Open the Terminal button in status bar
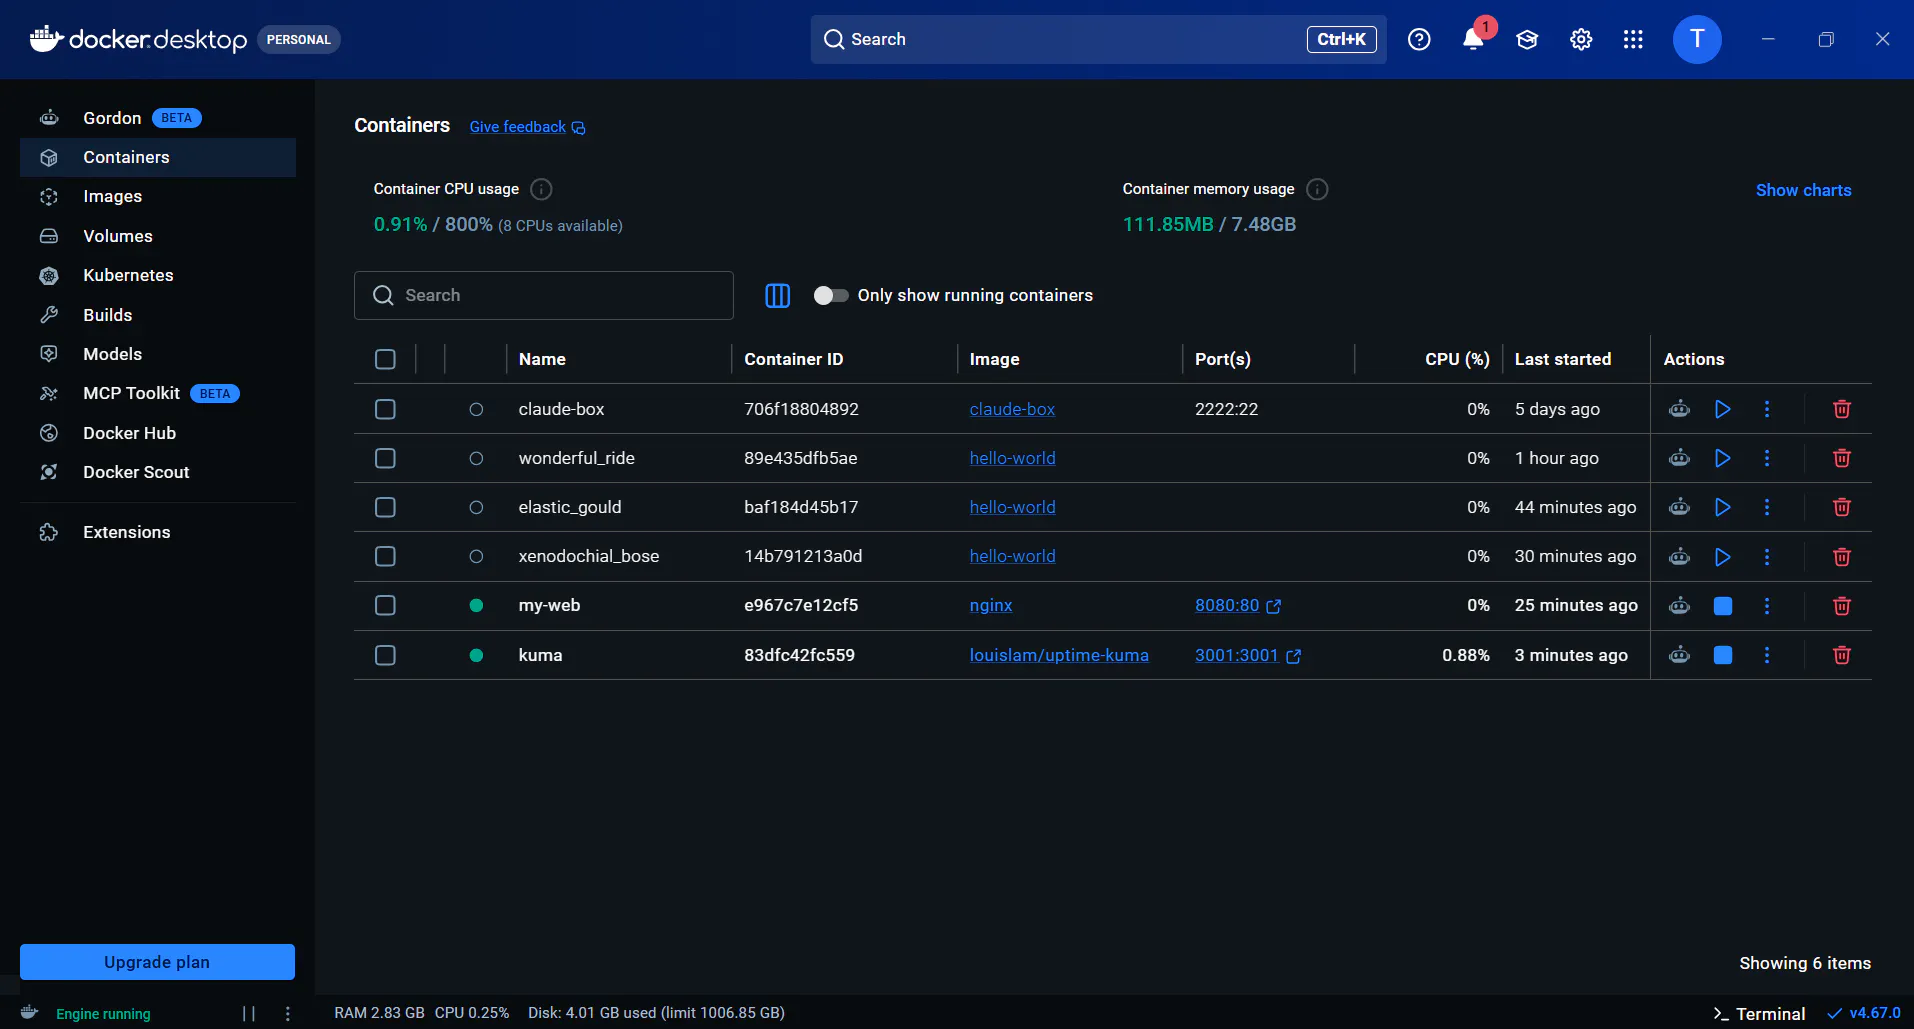The image size is (1914, 1029). [1759, 1014]
